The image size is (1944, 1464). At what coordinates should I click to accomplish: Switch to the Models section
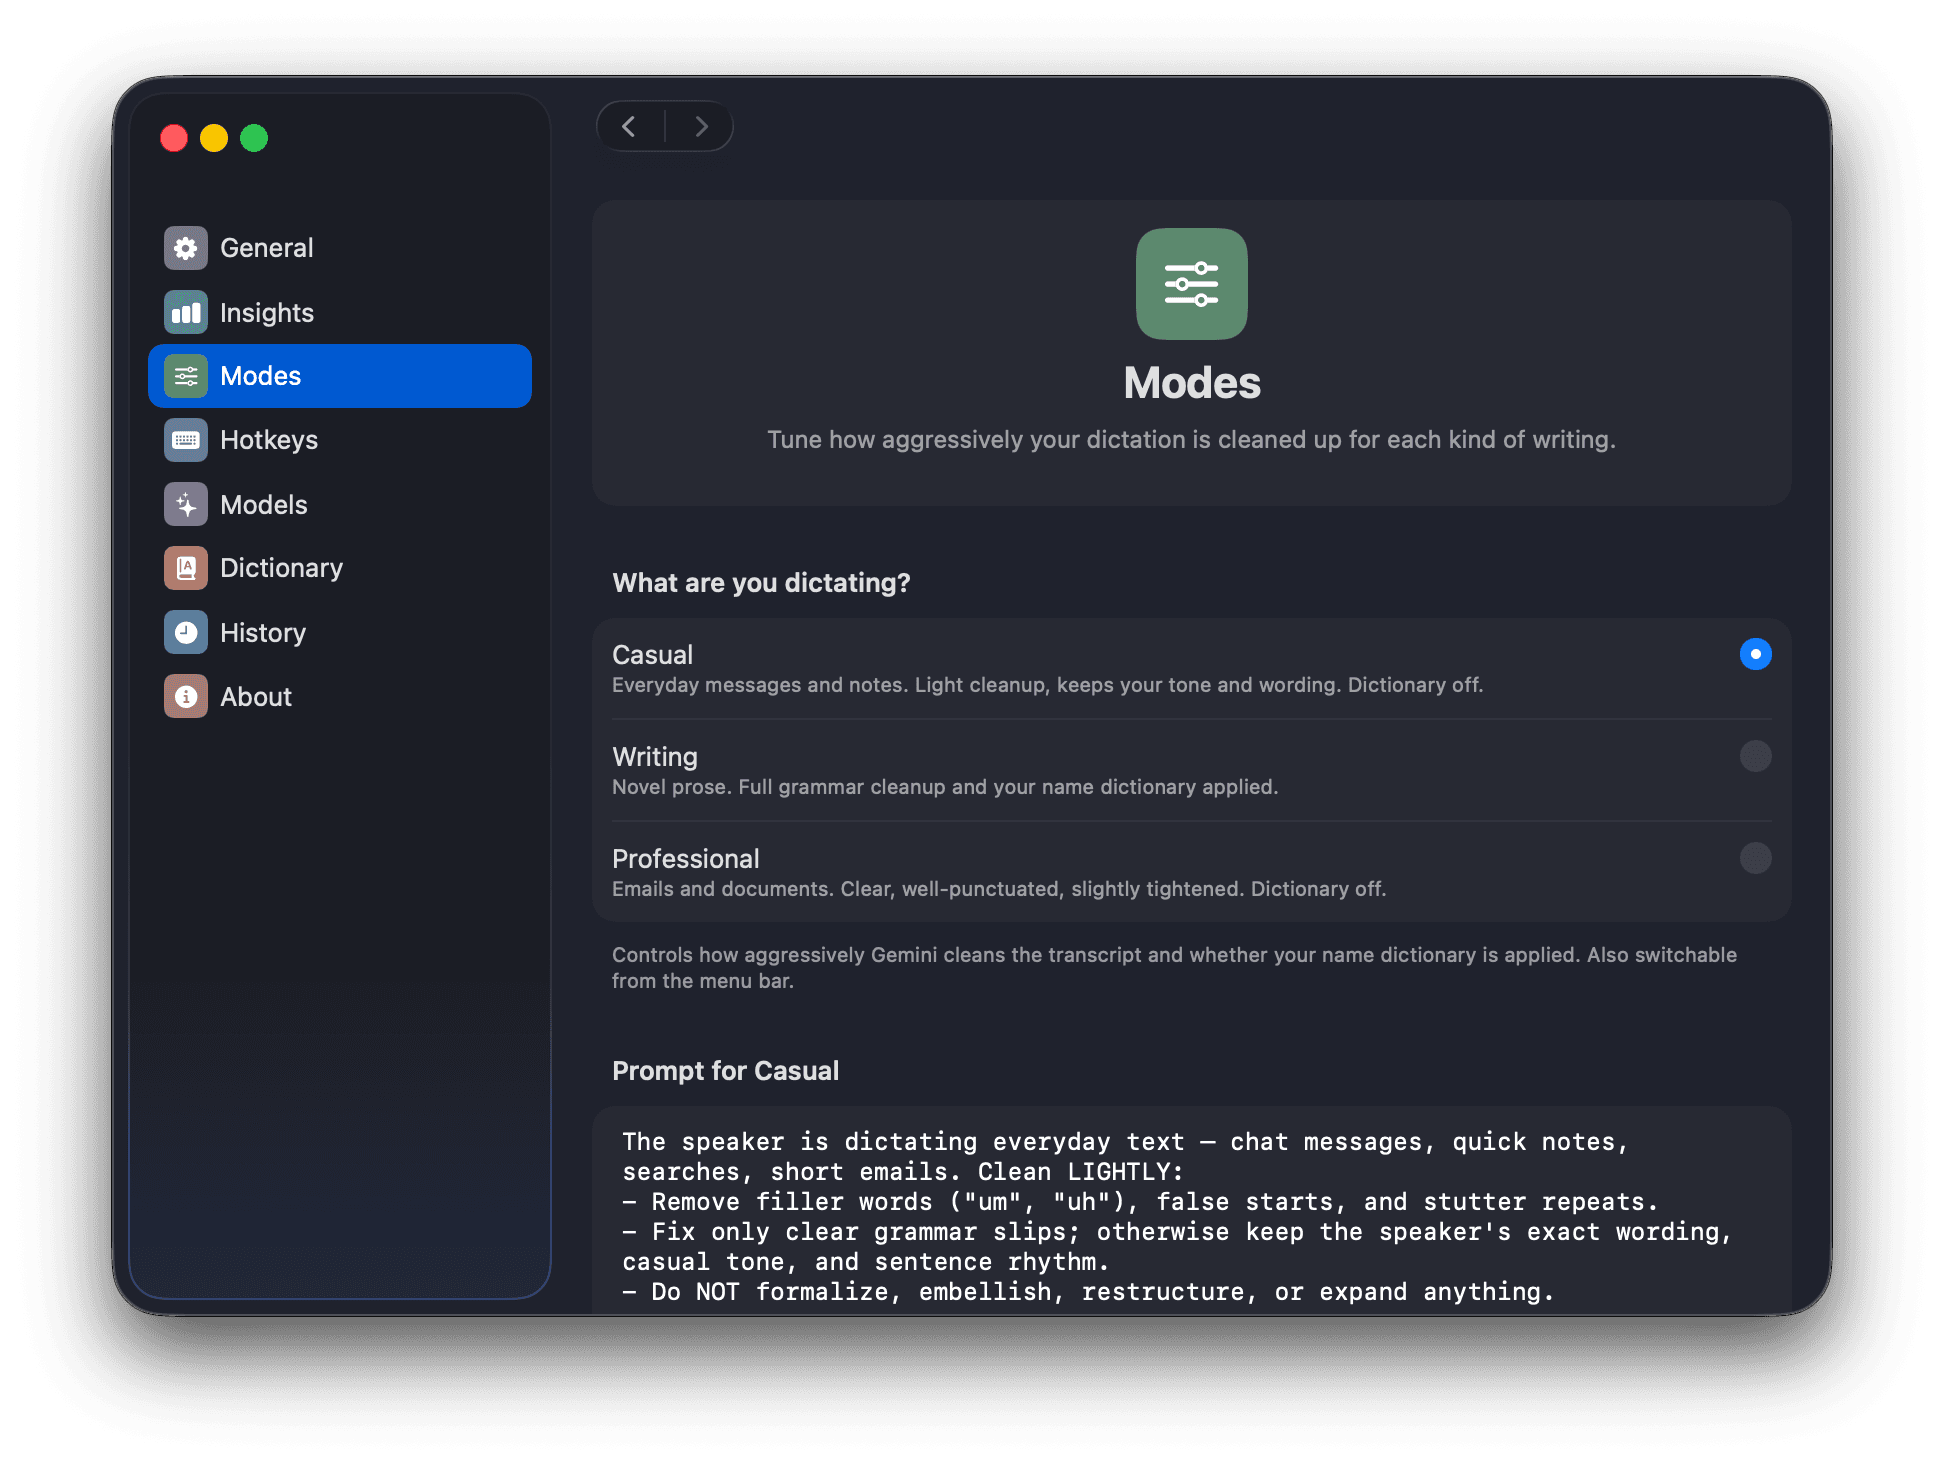tap(340, 504)
